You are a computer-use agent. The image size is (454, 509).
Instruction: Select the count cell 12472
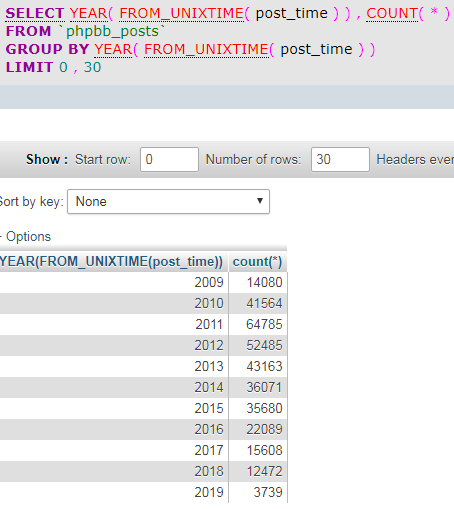click(x=264, y=471)
